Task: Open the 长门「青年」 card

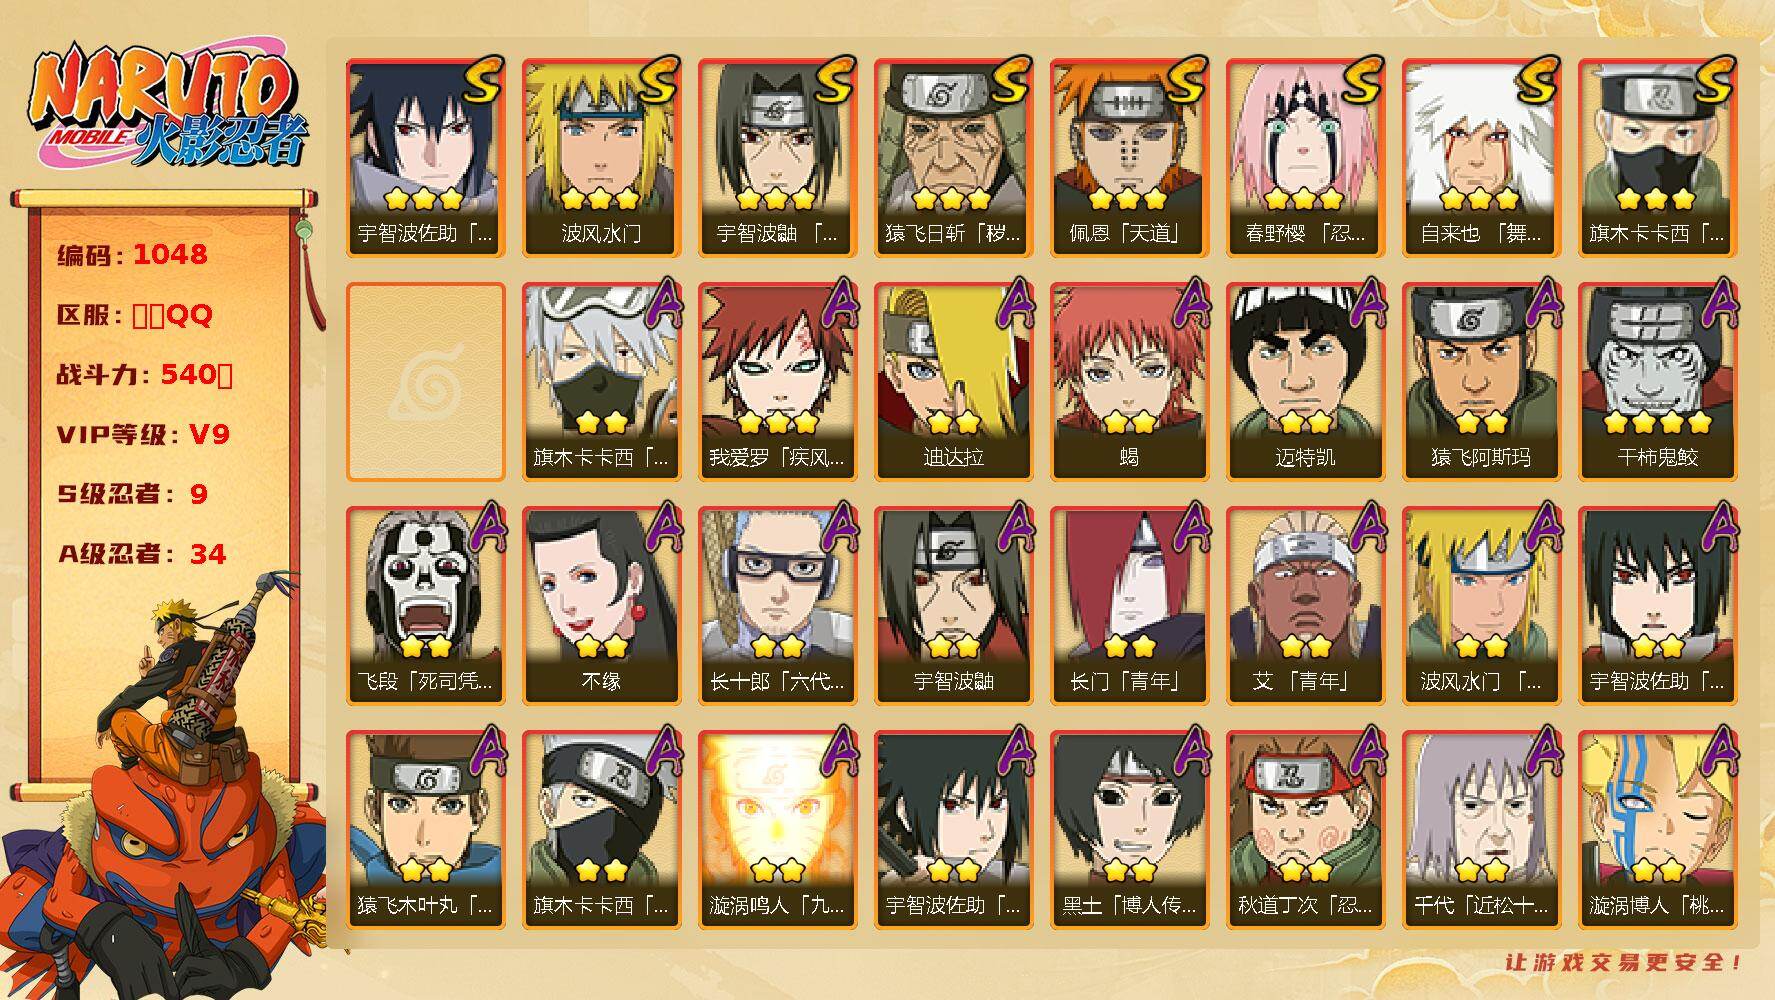Action: point(1129,606)
